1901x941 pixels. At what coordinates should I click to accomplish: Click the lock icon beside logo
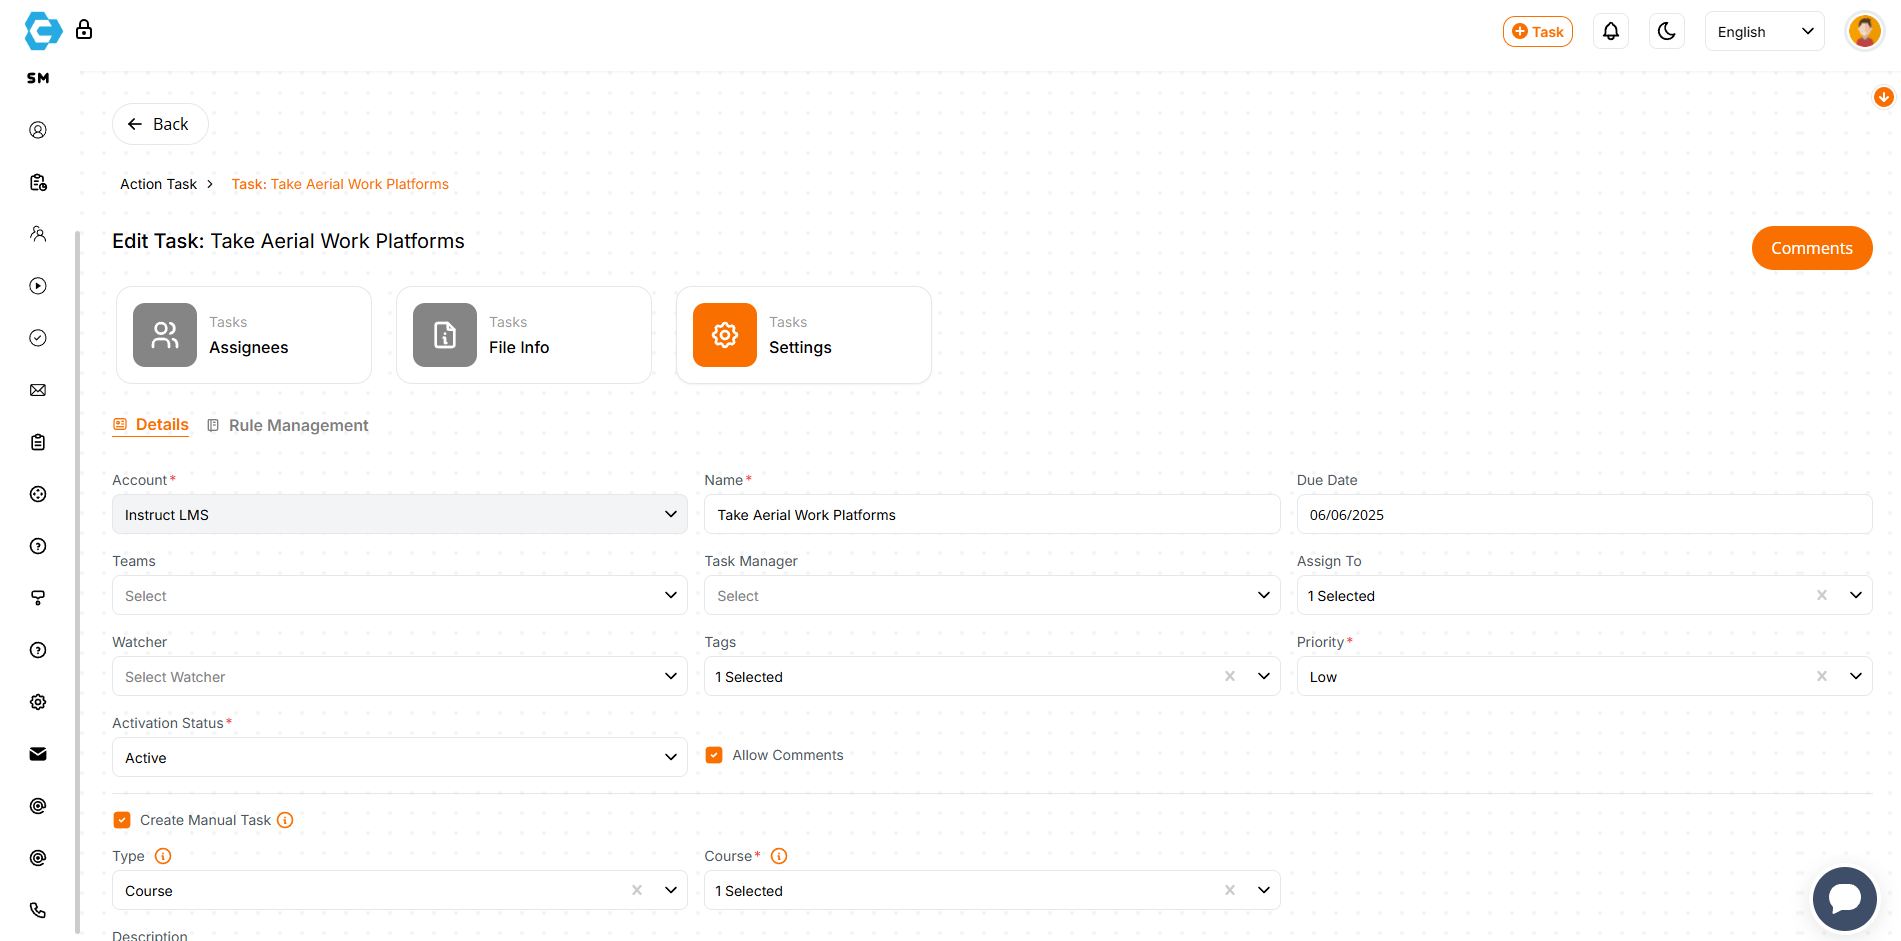pos(84,30)
